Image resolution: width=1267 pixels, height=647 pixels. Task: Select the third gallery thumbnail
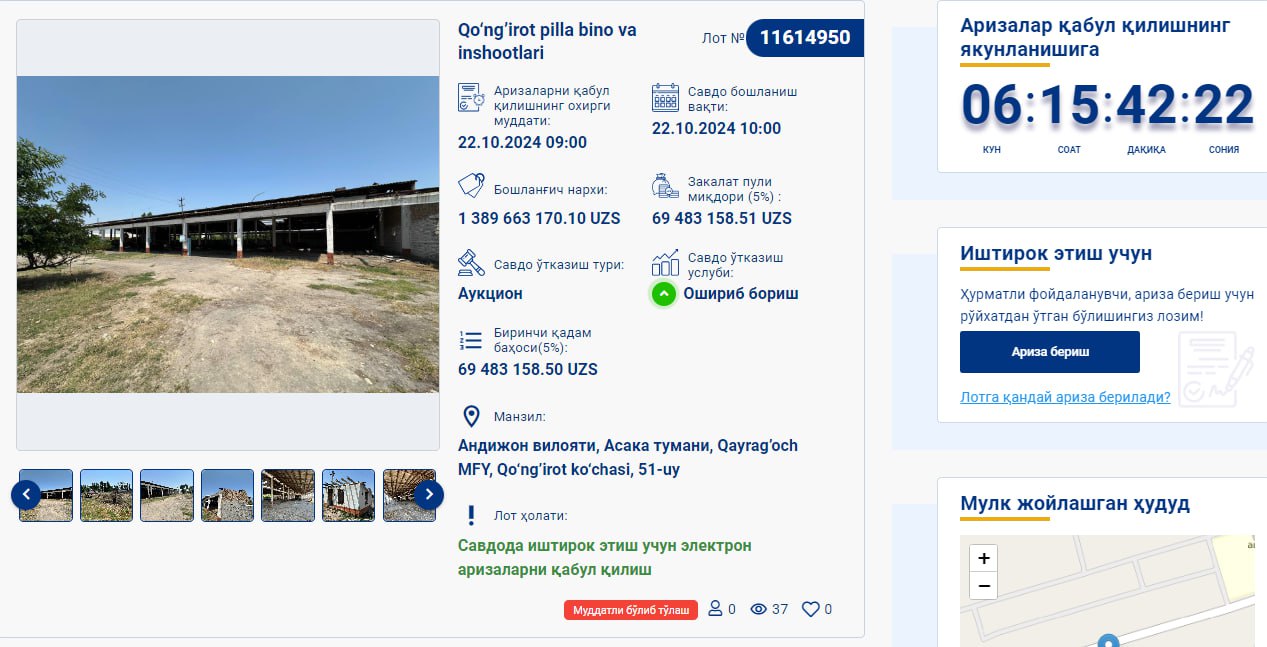pos(167,495)
